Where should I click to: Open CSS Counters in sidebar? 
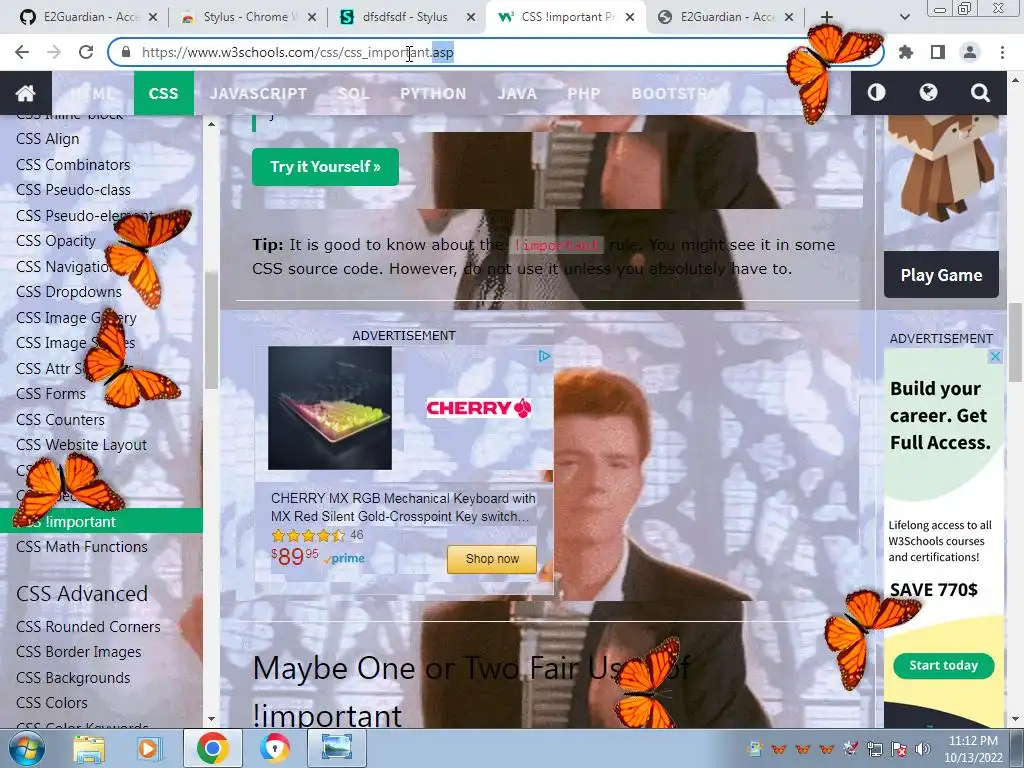60,420
